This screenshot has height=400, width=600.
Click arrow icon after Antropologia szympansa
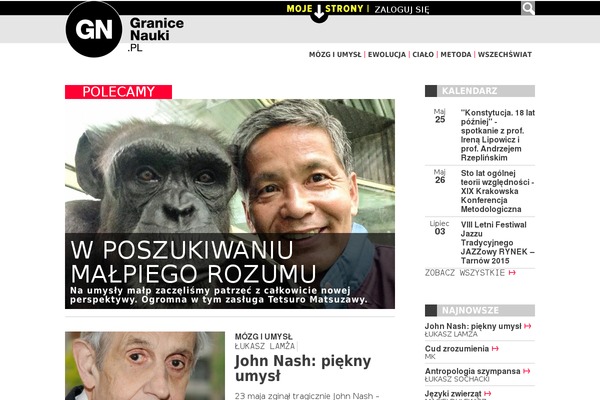526,371
